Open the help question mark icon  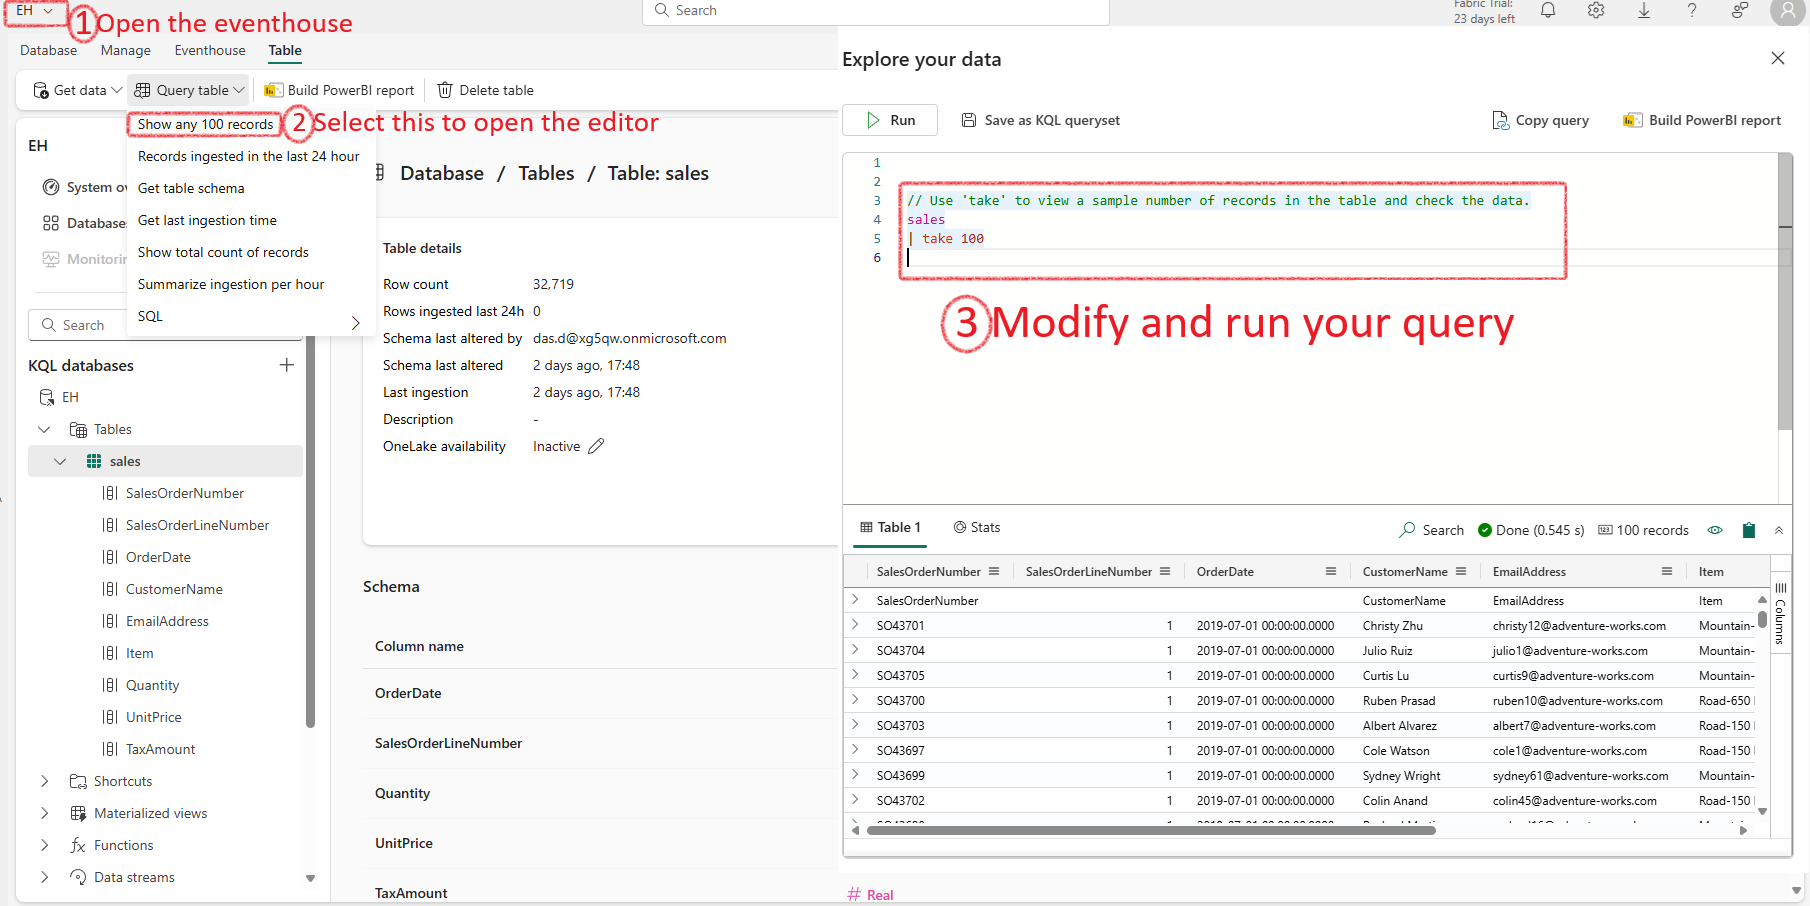pos(1692,10)
